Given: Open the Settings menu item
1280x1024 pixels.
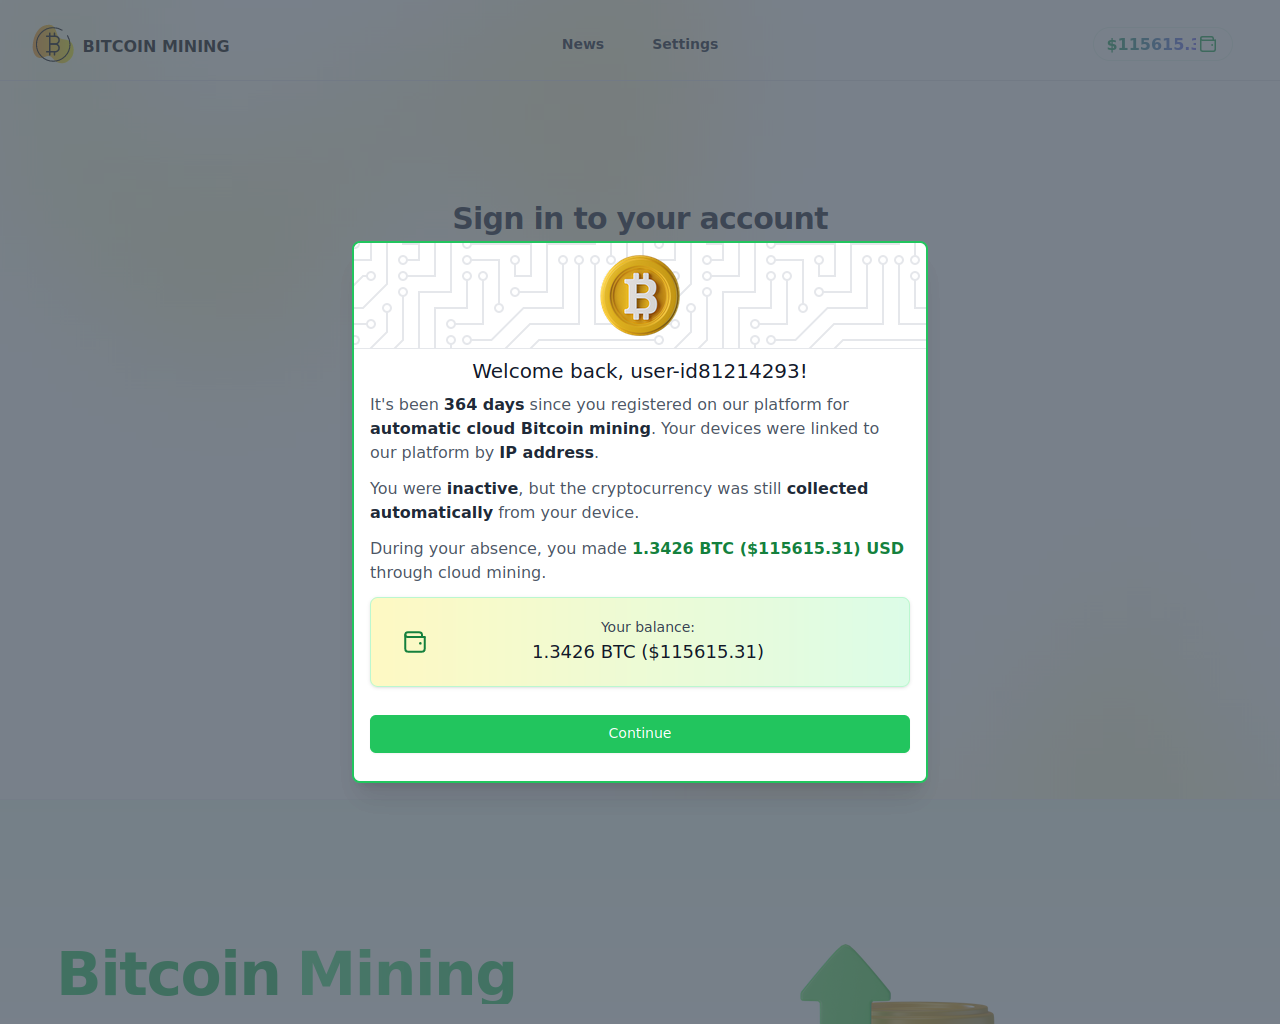Looking at the screenshot, I should (x=685, y=44).
